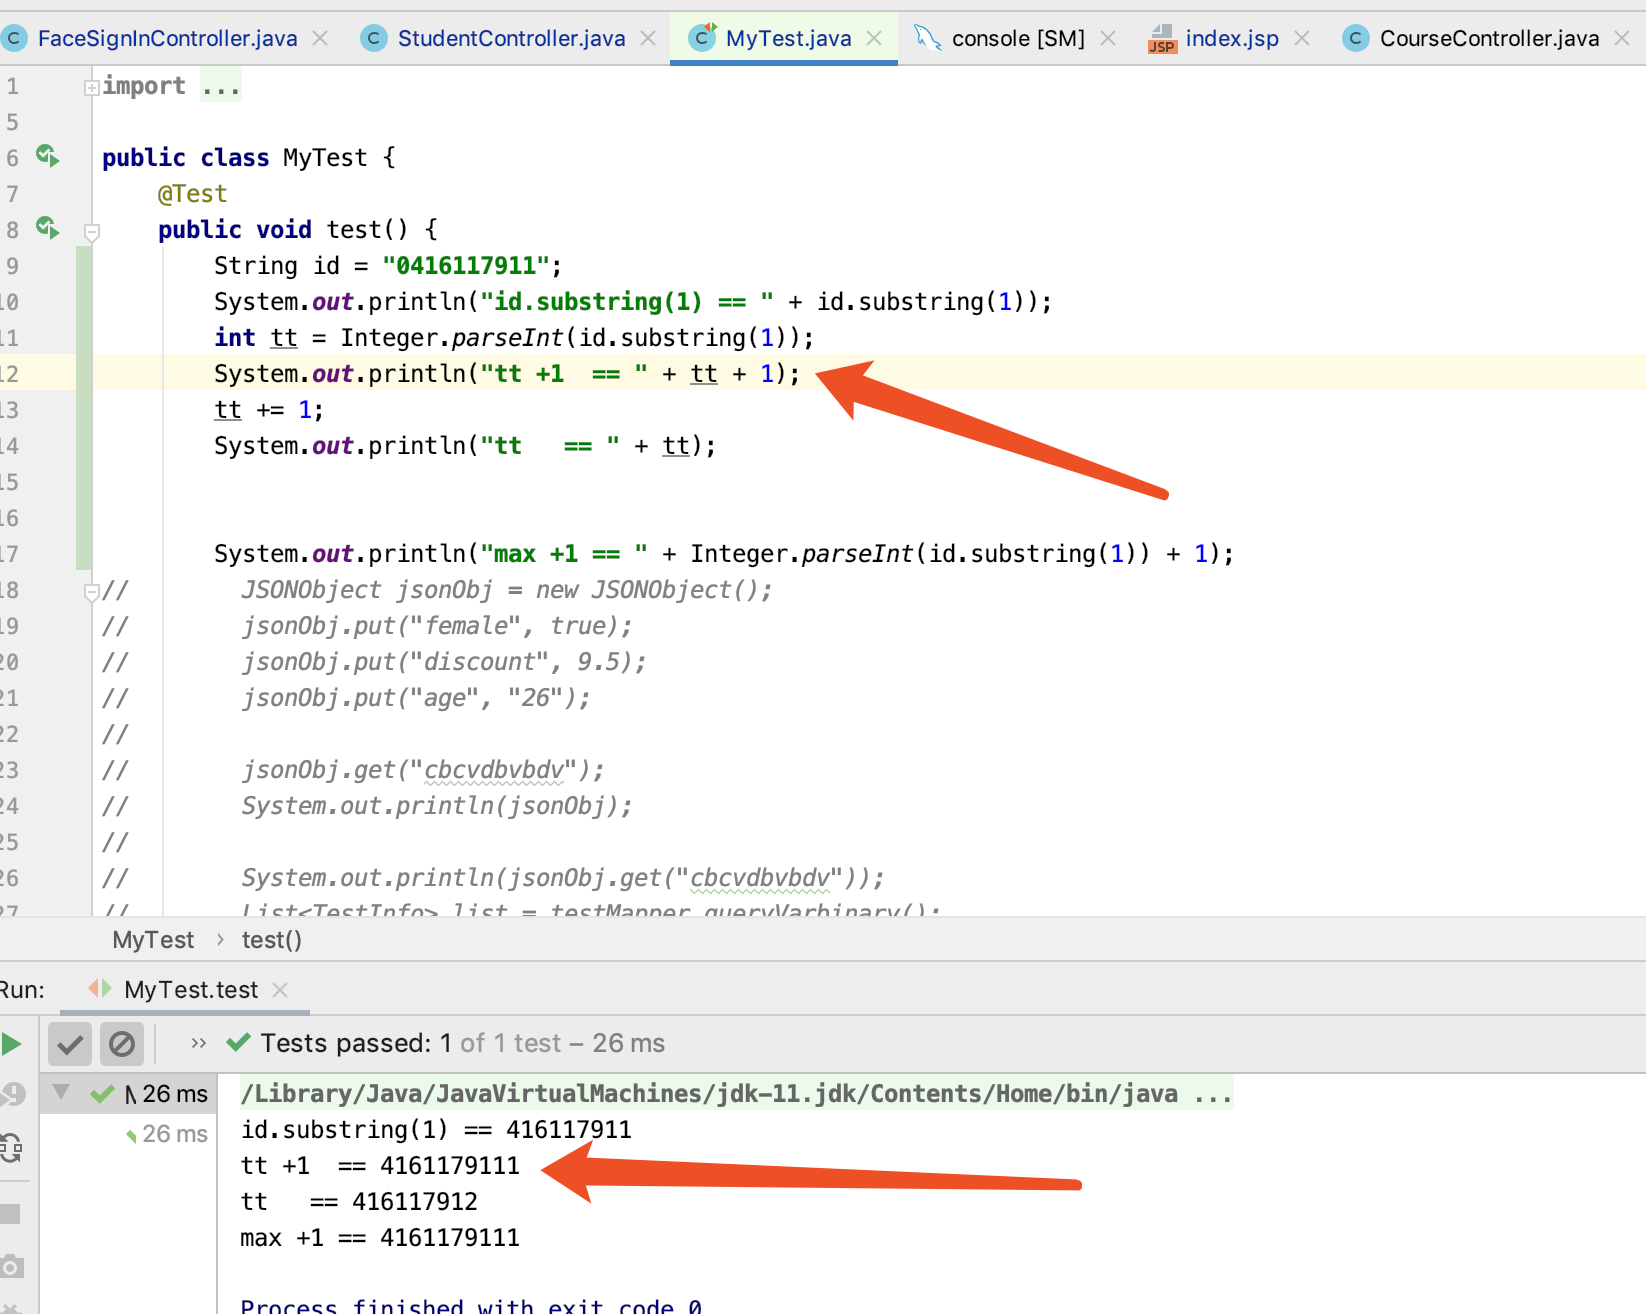Switch to FaceSignInController.java tab
Image resolution: width=1646 pixels, height=1314 pixels.
pos(167,38)
